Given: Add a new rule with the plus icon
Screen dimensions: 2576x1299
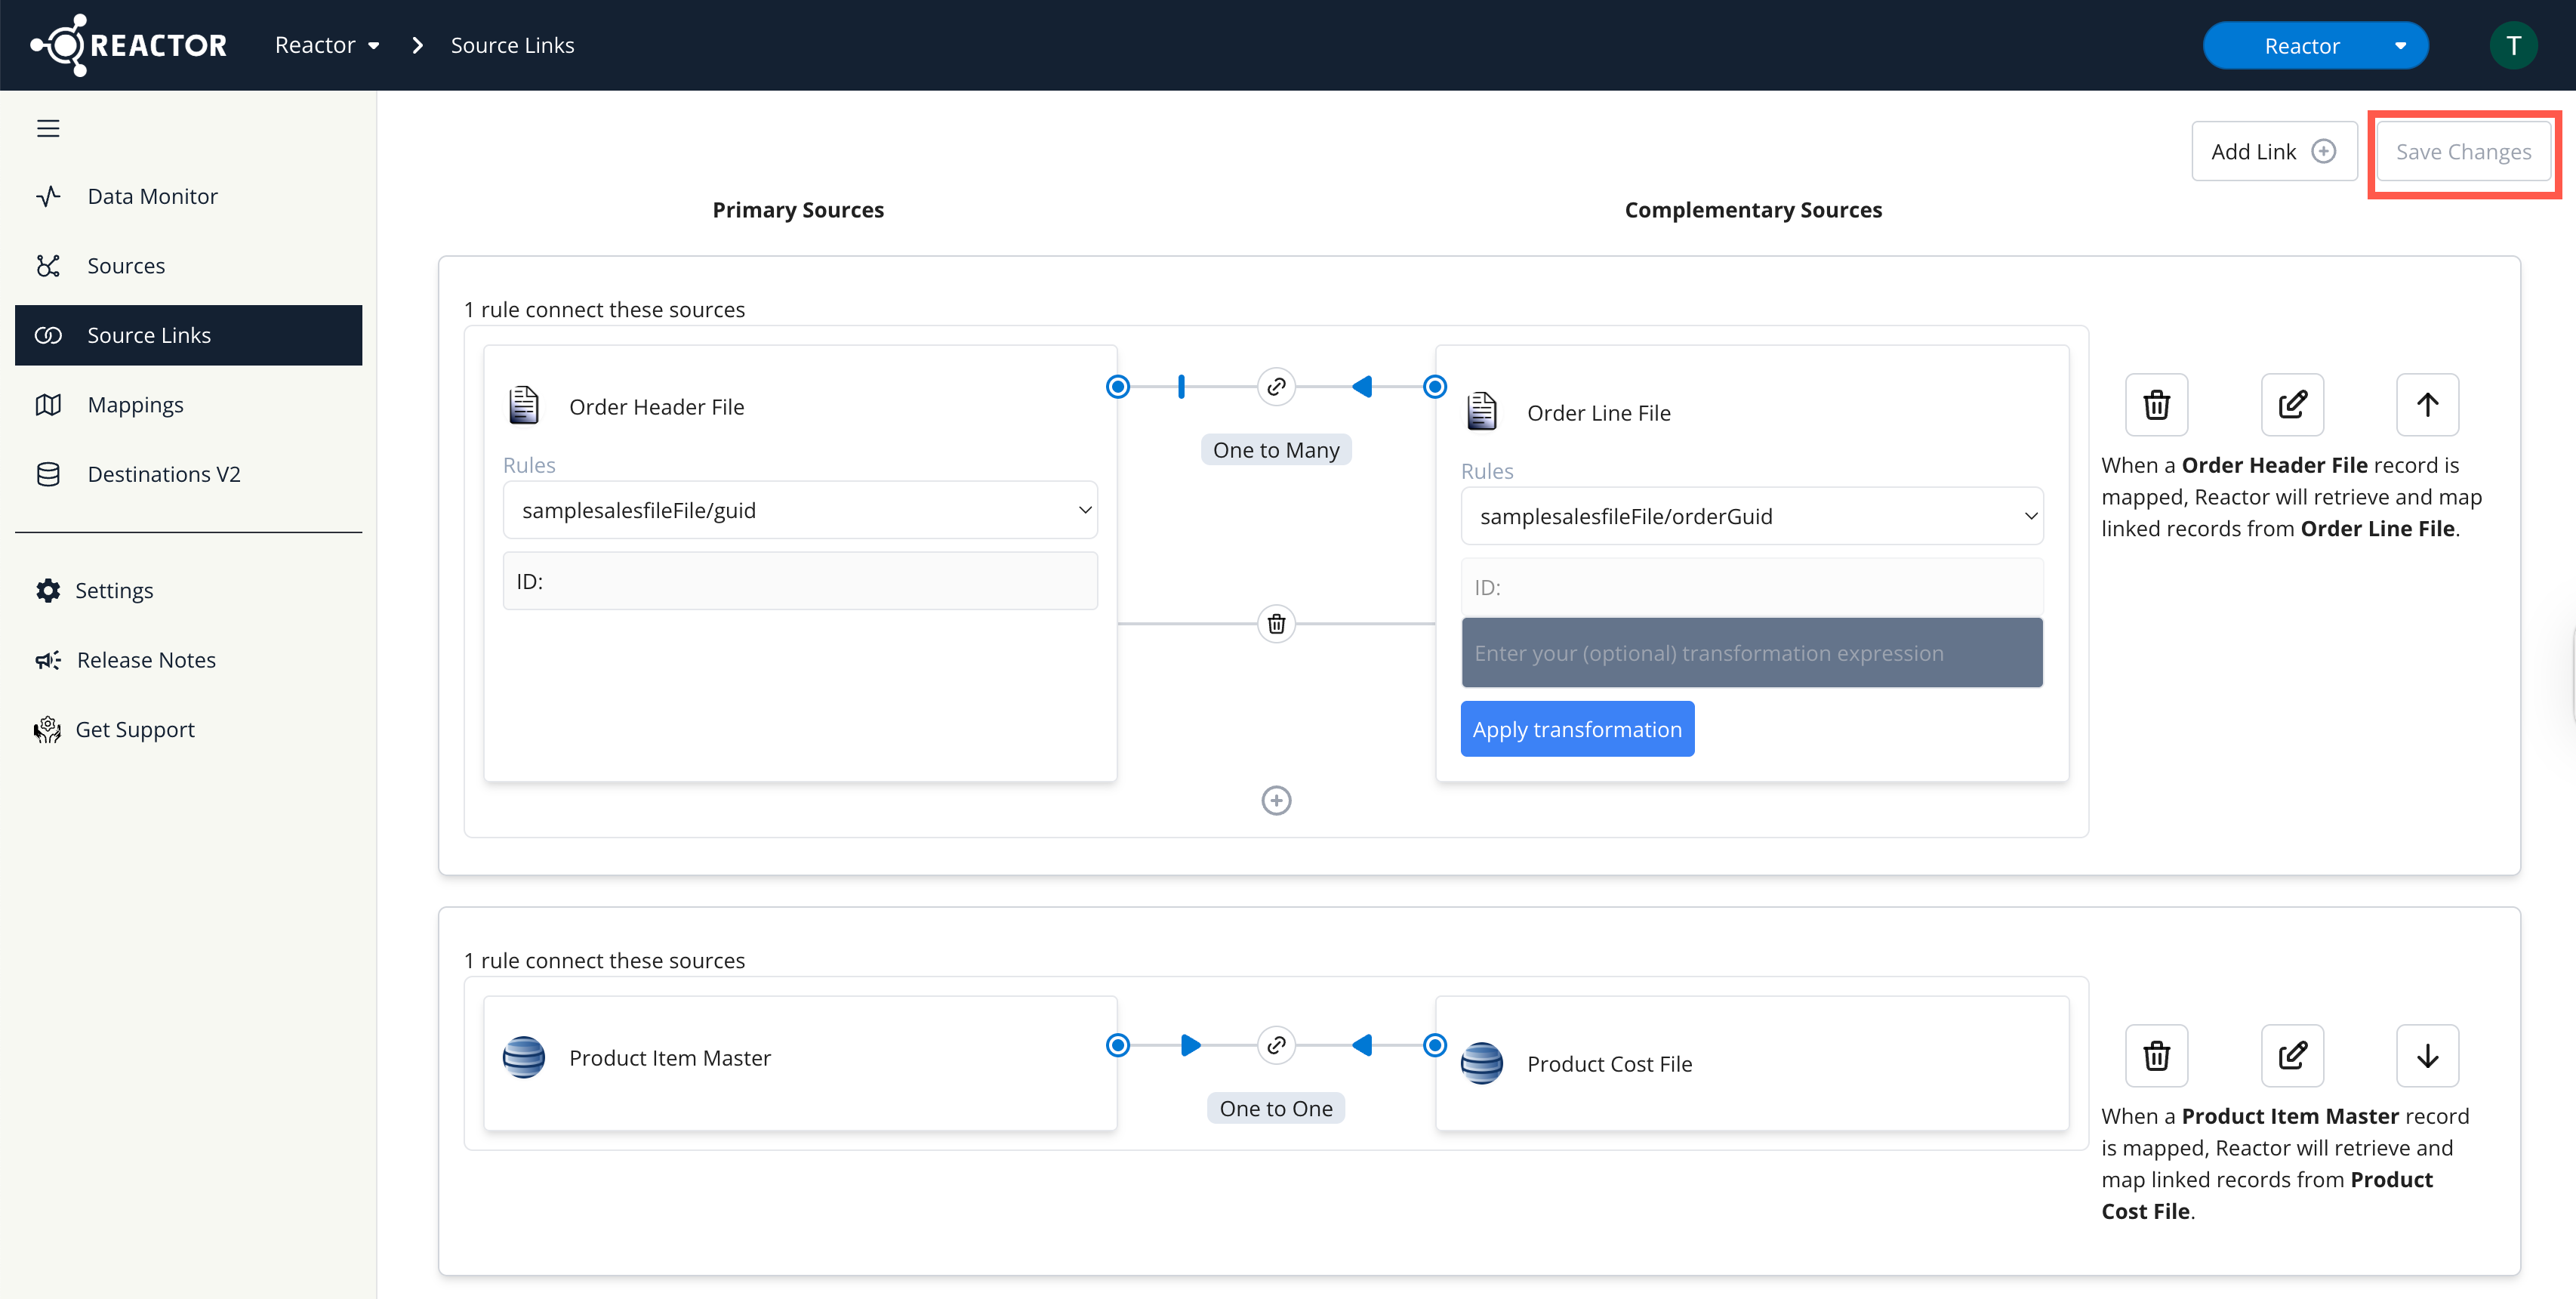Looking at the screenshot, I should click(1276, 800).
